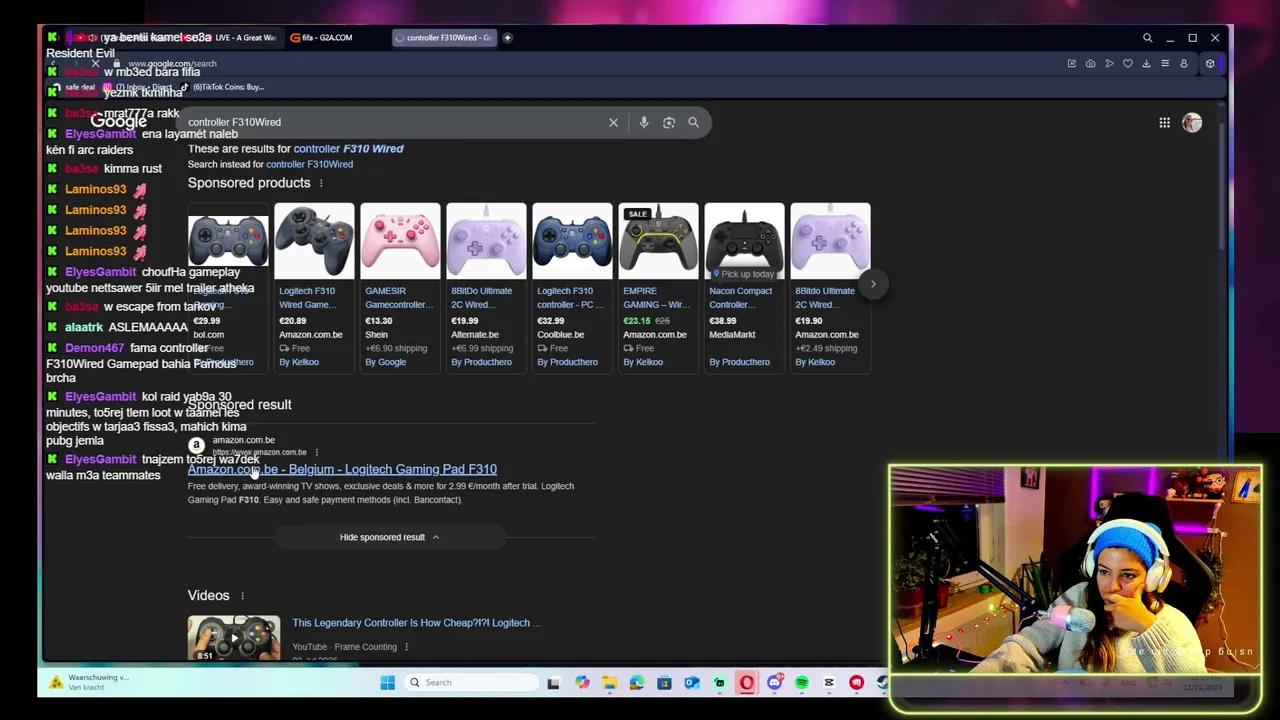Open Task View on the taskbar

click(x=553, y=683)
